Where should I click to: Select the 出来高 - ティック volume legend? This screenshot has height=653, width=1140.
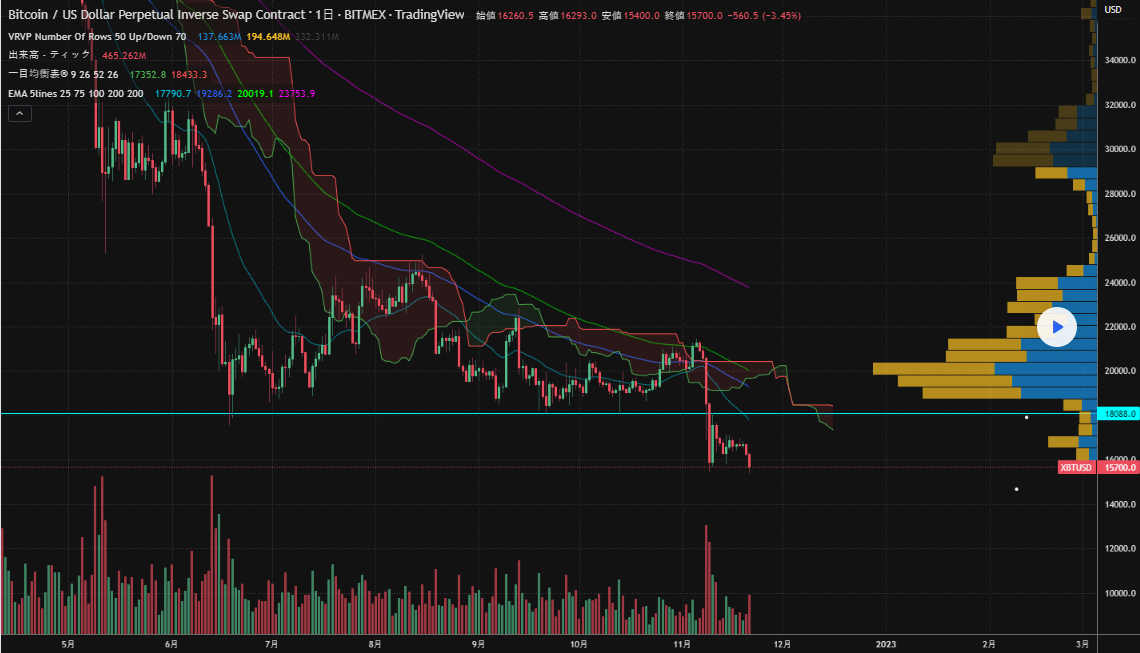(x=50, y=55)
